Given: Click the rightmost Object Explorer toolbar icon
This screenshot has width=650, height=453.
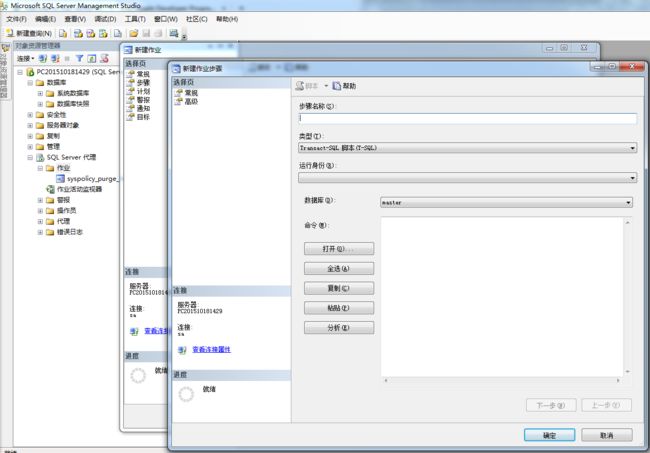Looking at the screenshot, I should coord(104,58).
